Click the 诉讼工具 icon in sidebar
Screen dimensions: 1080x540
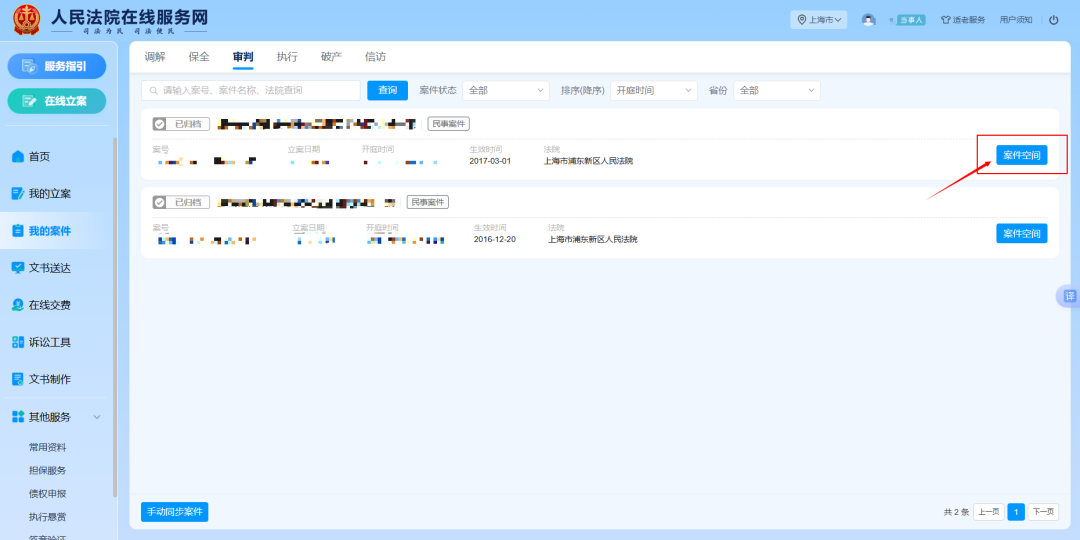17,342
